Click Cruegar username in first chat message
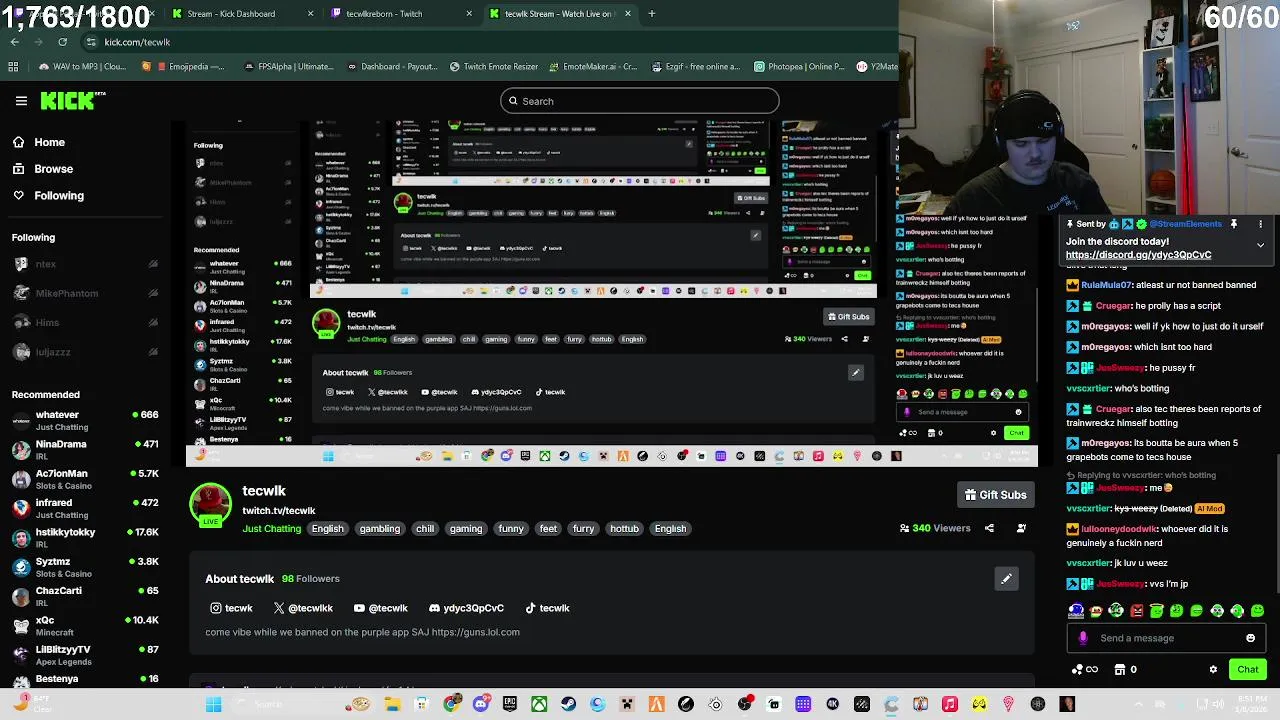This screenshot has height=720, width=1280. point(1113,306)
